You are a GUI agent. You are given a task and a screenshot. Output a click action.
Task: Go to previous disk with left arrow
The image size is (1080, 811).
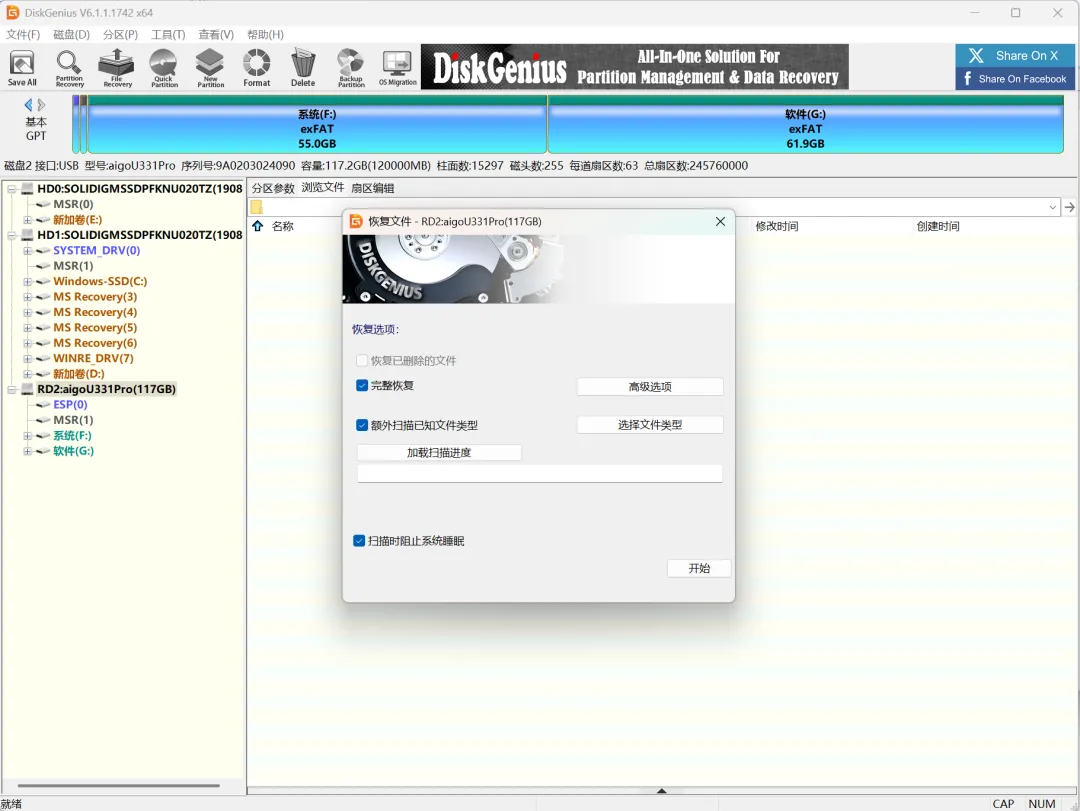28,105
